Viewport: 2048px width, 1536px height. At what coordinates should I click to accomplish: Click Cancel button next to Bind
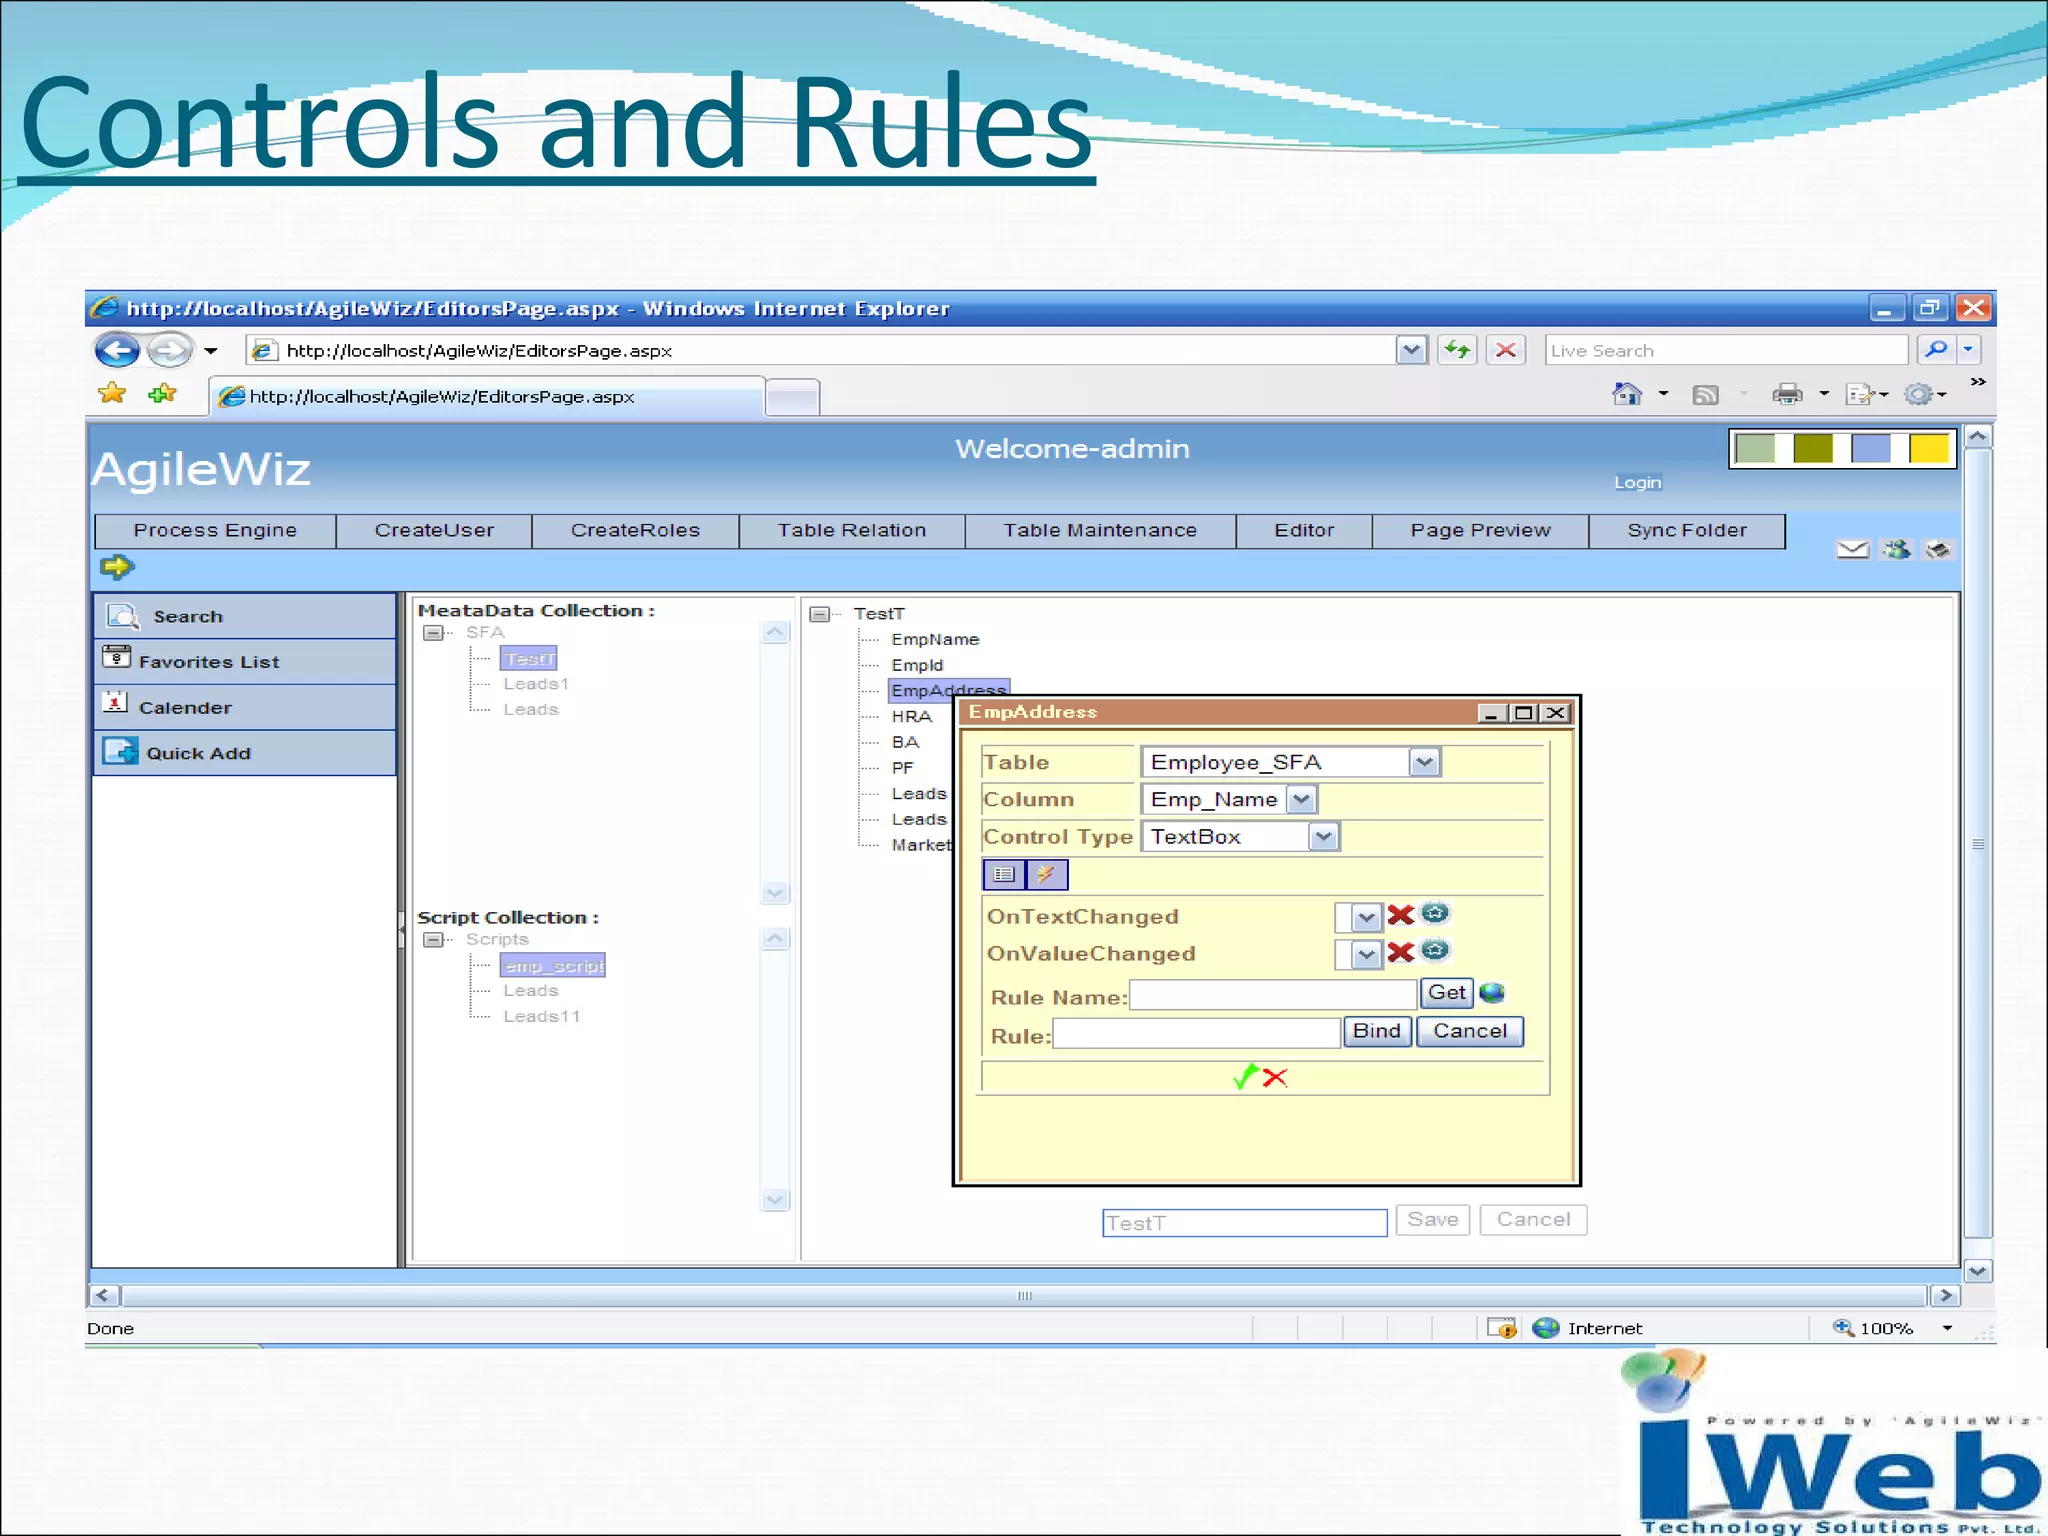(1470, 1031)
